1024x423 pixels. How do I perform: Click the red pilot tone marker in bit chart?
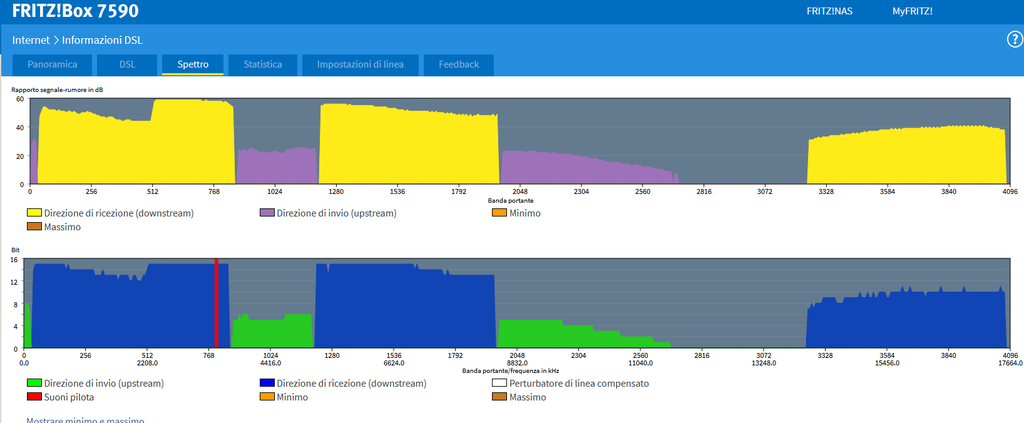point(215,305)
